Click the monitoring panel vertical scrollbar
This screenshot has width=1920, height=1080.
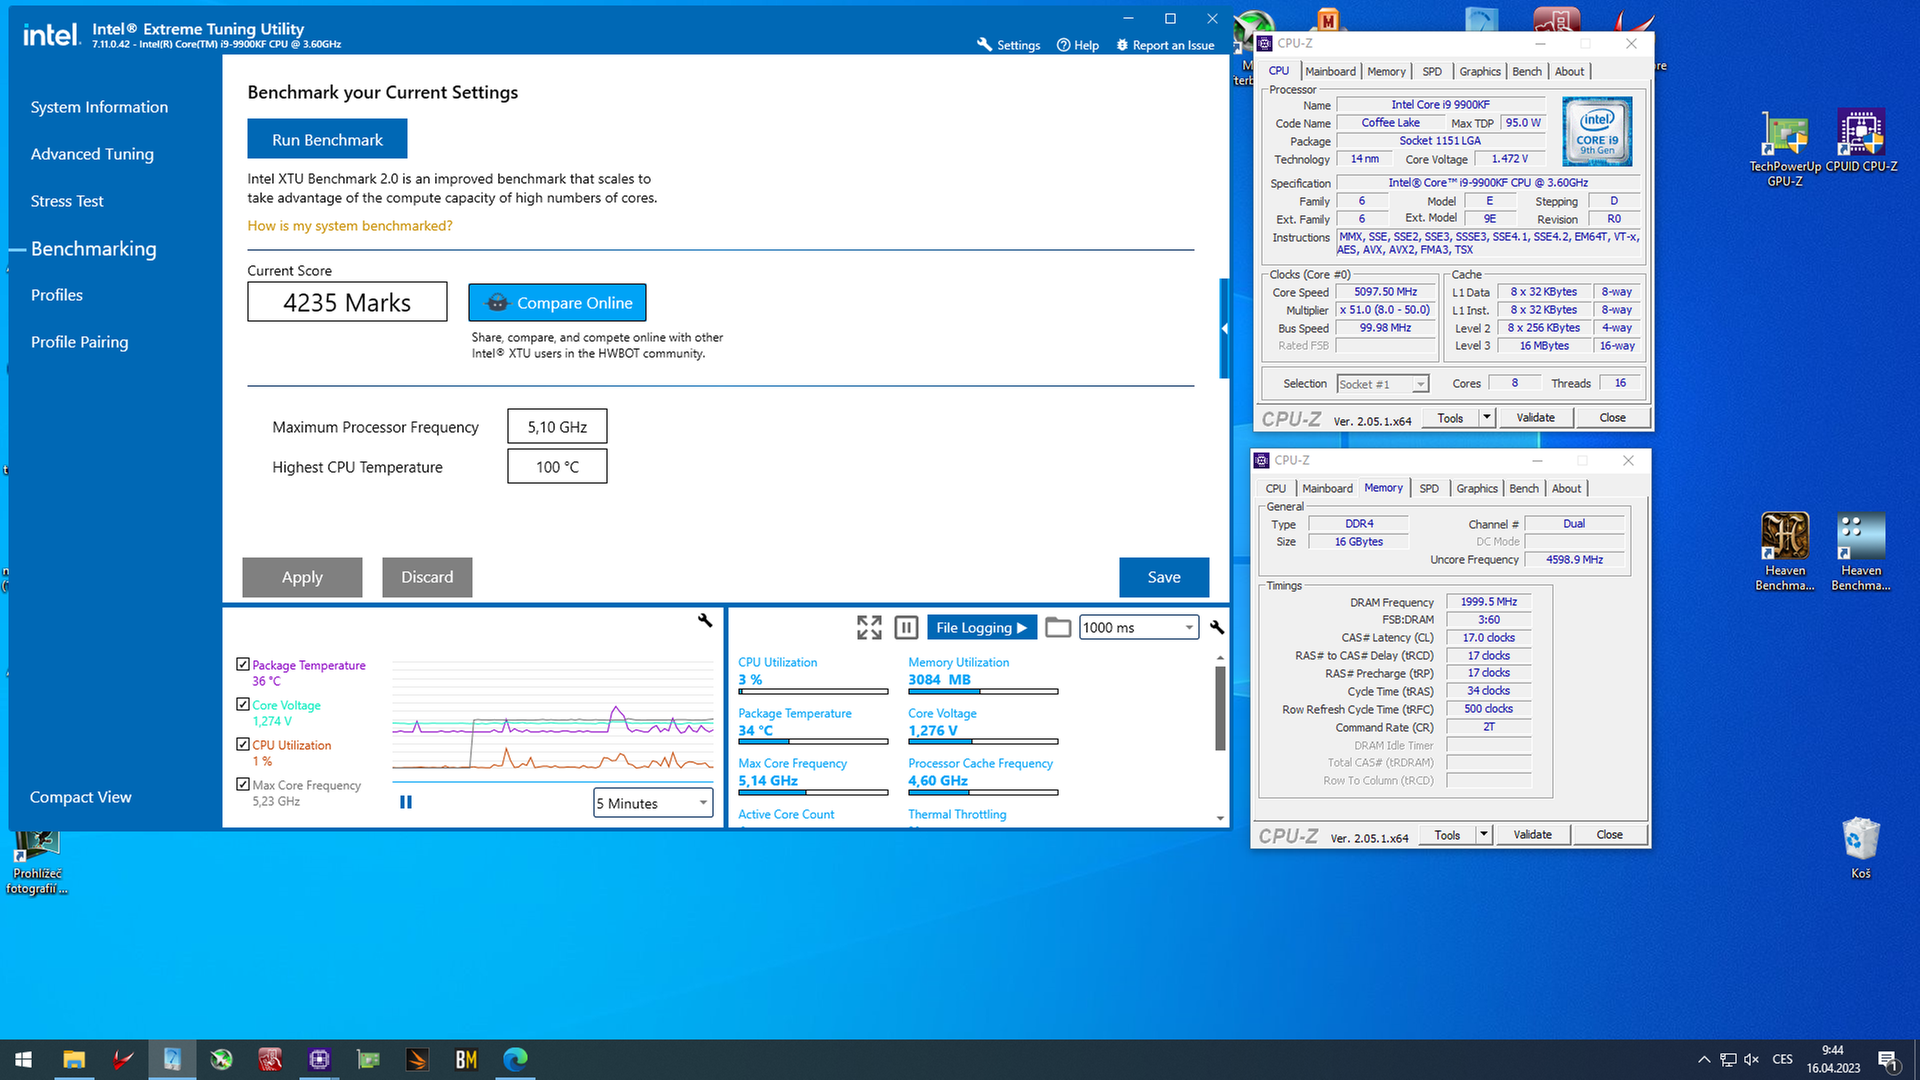click(1220, 708)
